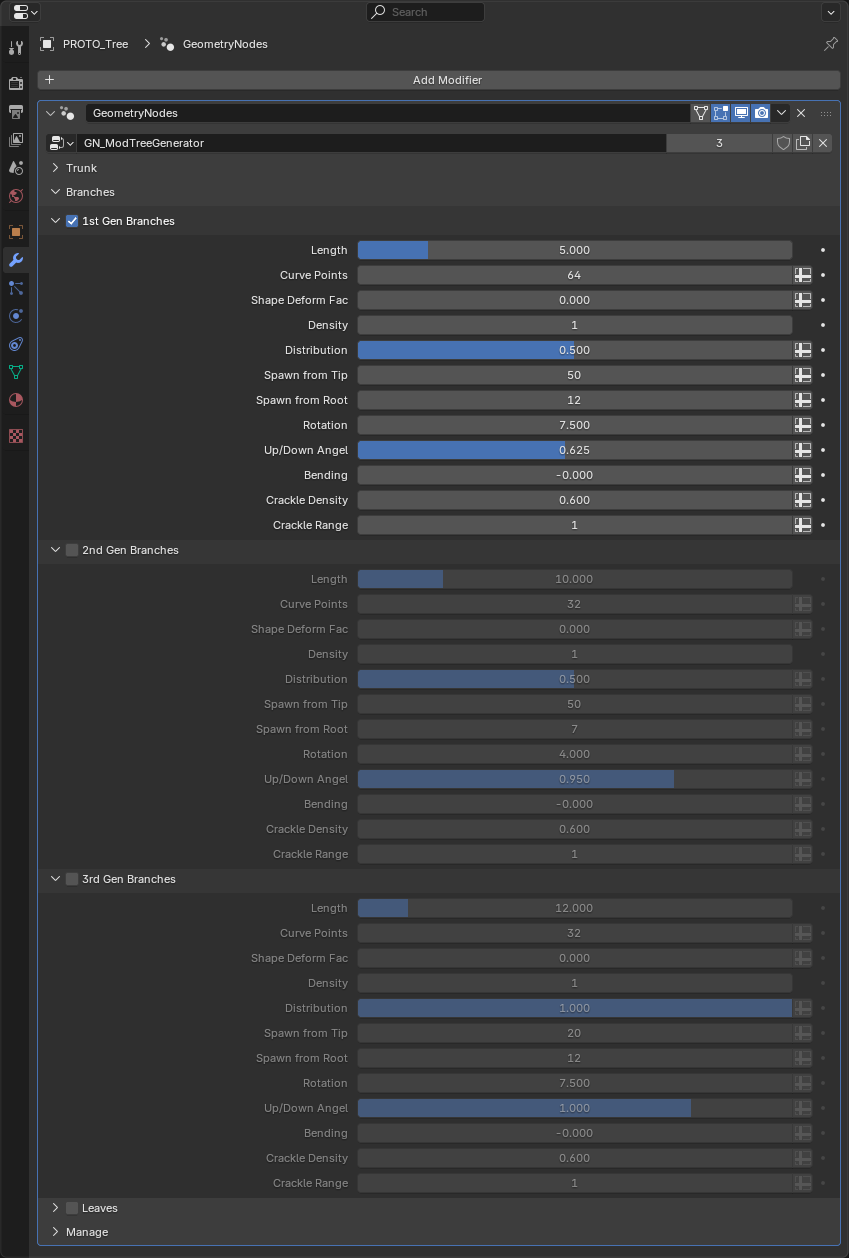
Task: Open the Material properties tab
Action: click(16, 400)
